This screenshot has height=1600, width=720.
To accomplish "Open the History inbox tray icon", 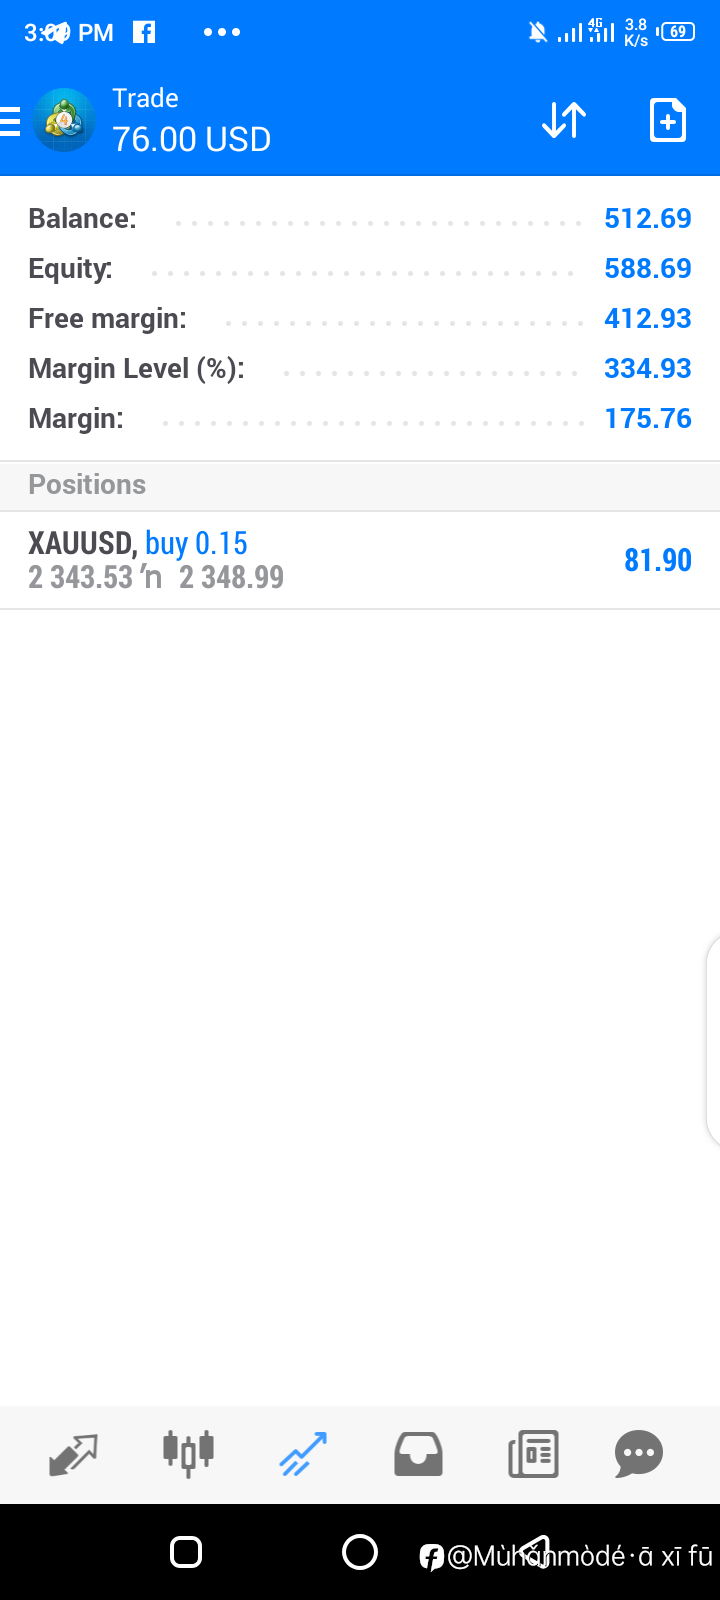I will [418, 1454].
